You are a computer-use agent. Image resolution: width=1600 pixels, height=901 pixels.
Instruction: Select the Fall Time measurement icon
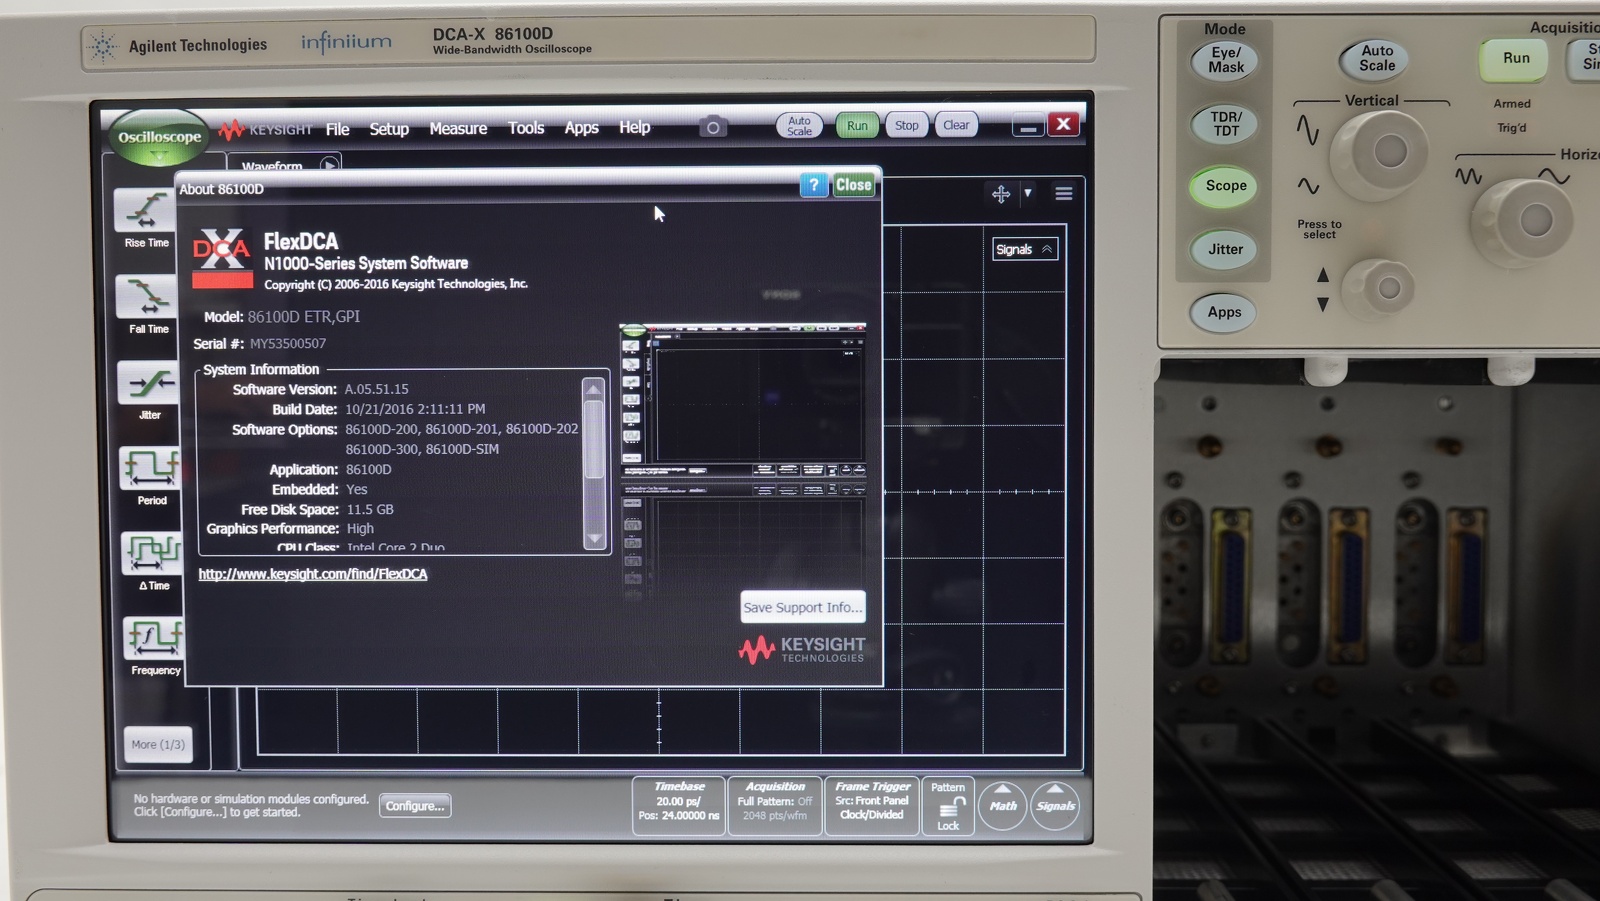tap(147, 296)
